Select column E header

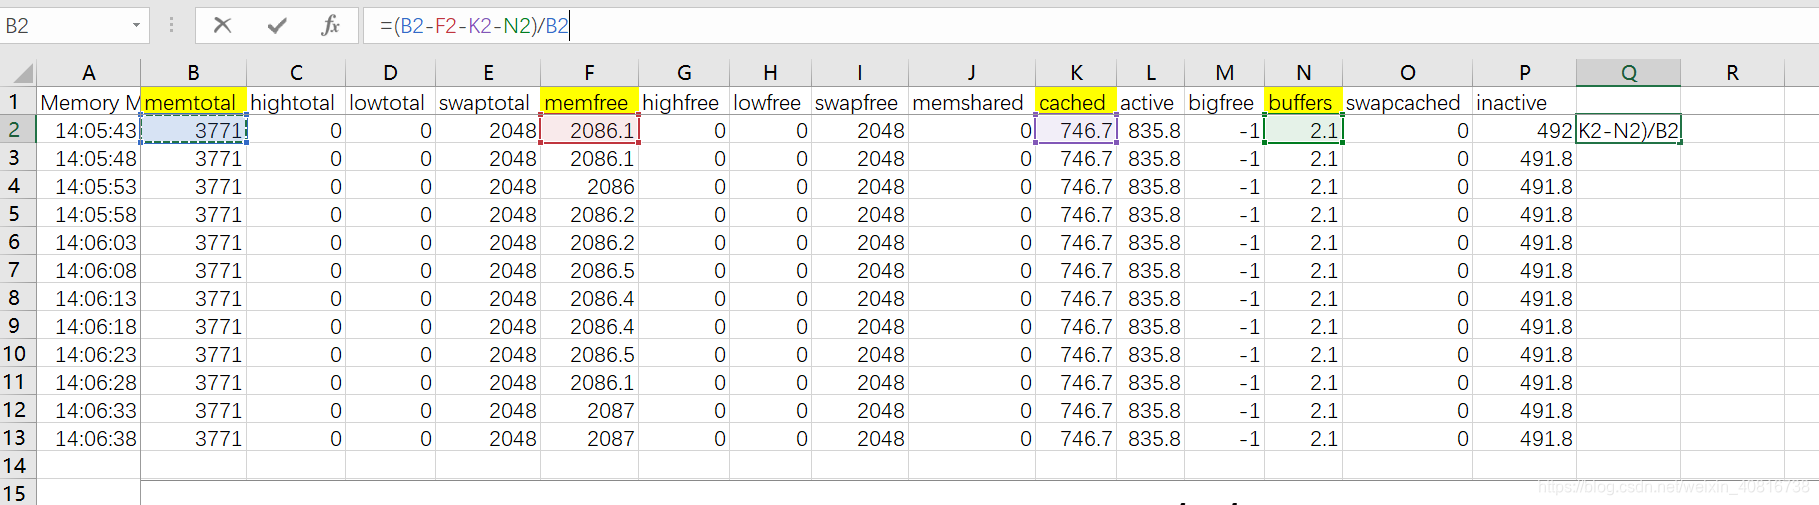click(x=488, y=73)
